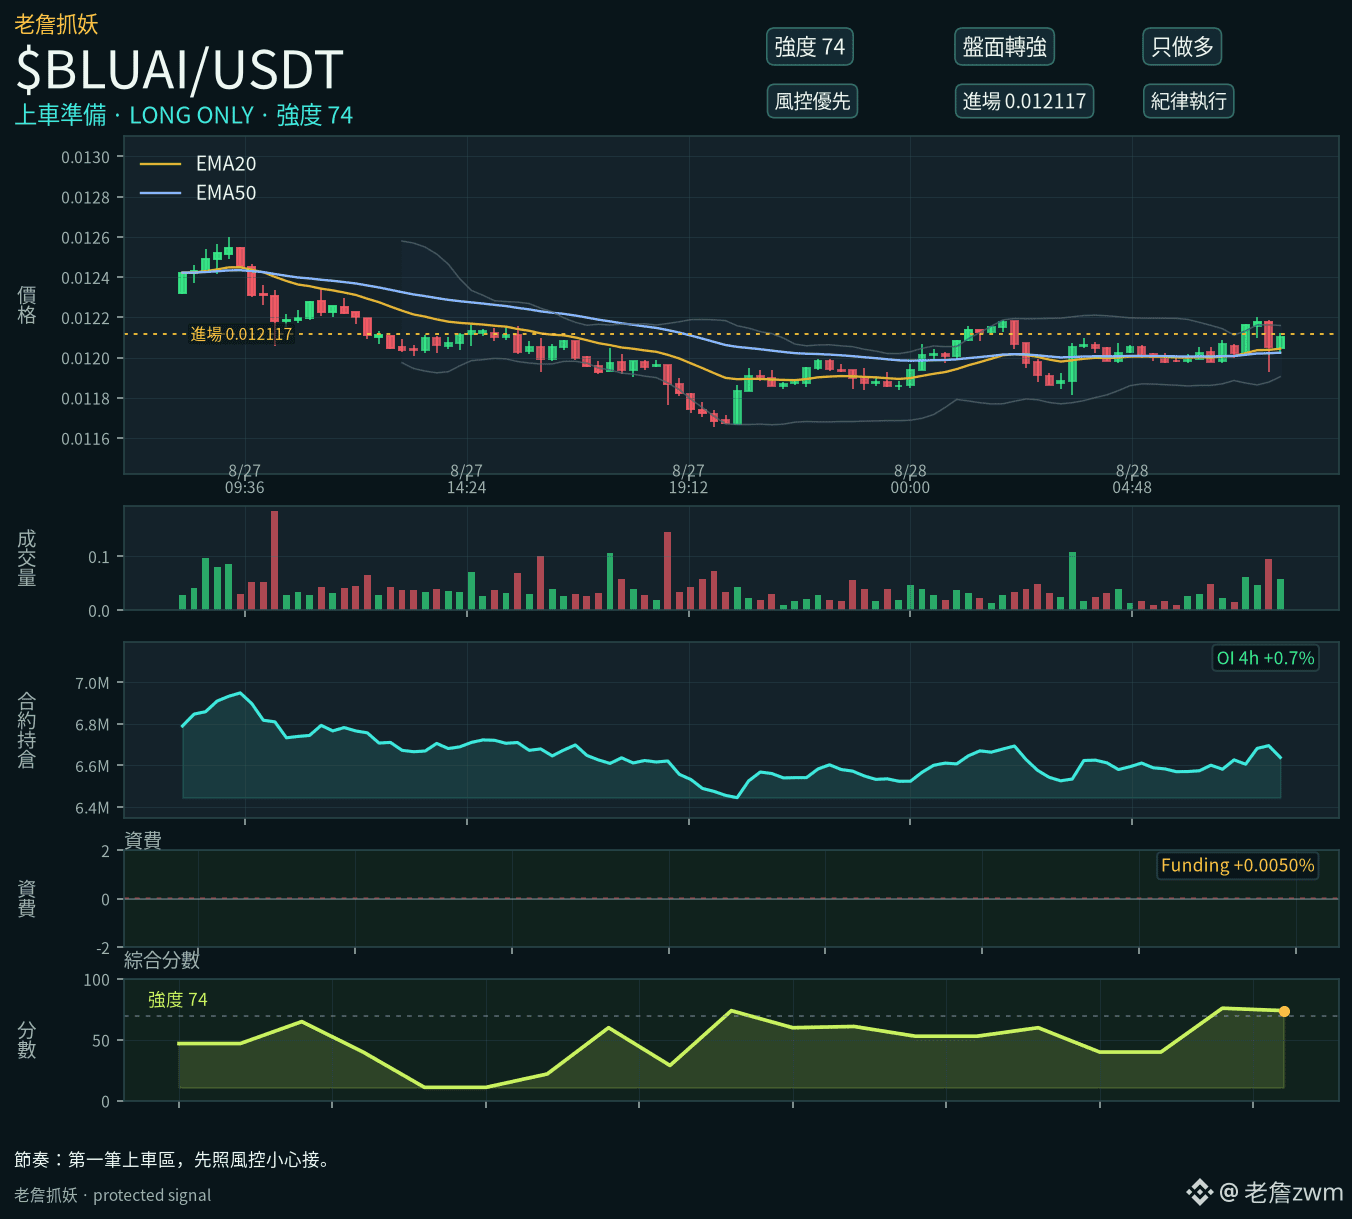Click the 老詹抓妖 brand name at top left
The height and width of the screenshot is (1219, 1352).
[56, 24]
